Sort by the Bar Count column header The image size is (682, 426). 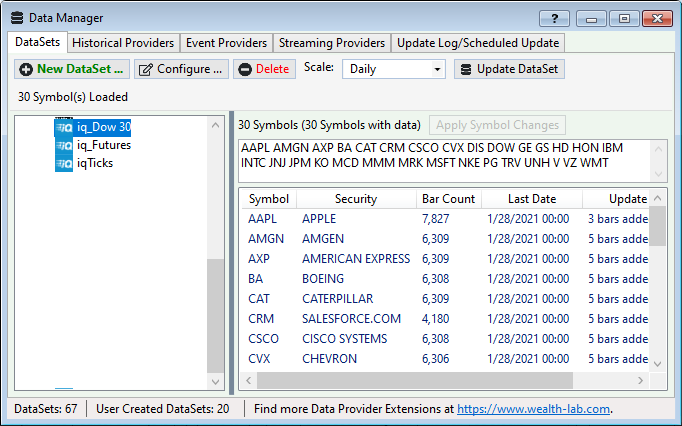[x=448, y=199]
